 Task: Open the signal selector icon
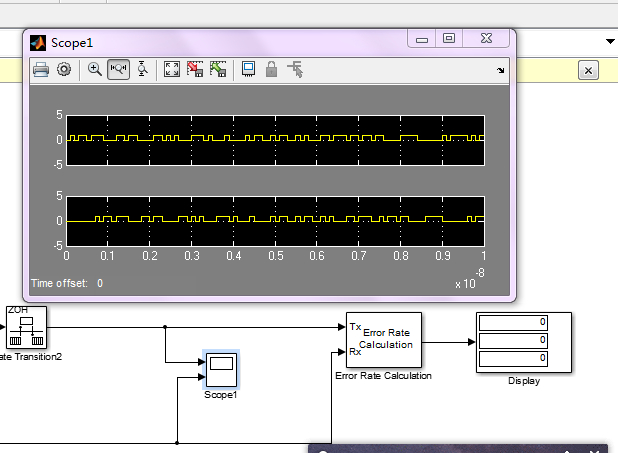(295, 69)
